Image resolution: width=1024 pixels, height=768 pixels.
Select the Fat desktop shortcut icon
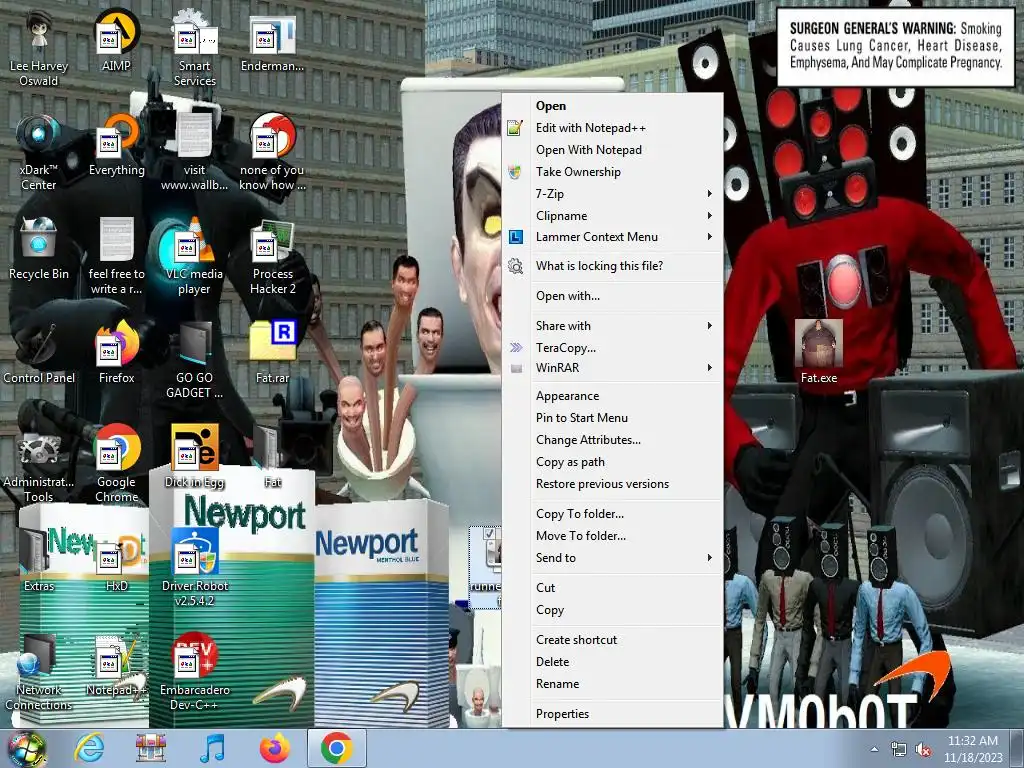point(272,457)
